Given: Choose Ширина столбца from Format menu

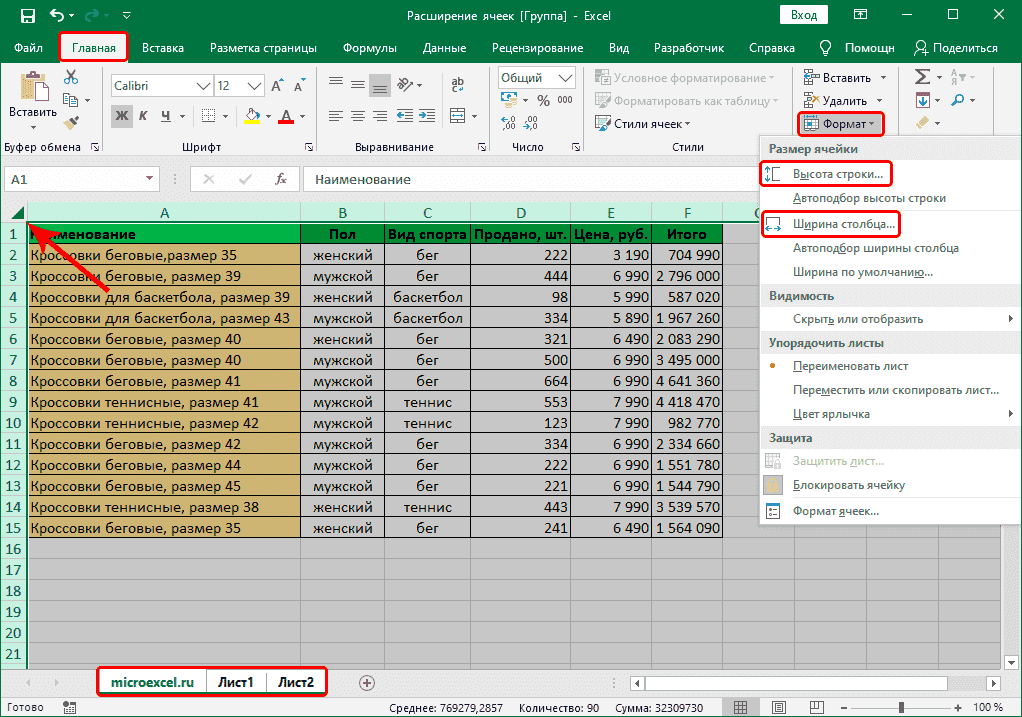Looking at the screenshot, I should click(x=842, y=223).
